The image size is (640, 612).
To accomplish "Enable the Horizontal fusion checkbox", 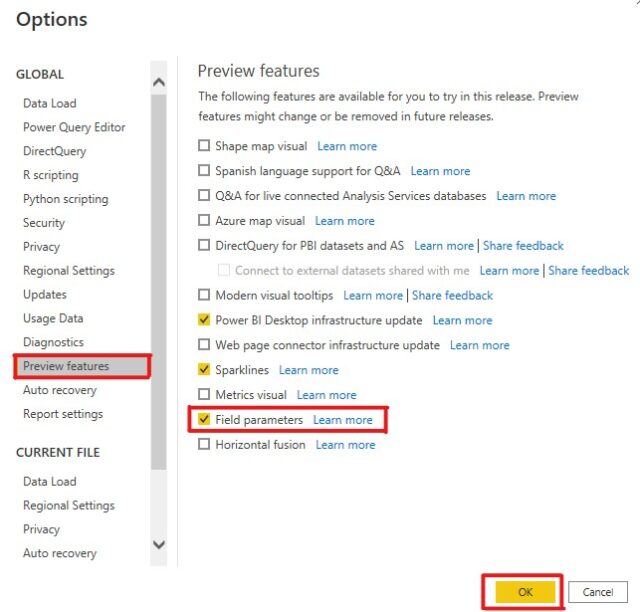I will tap(204, 444).
